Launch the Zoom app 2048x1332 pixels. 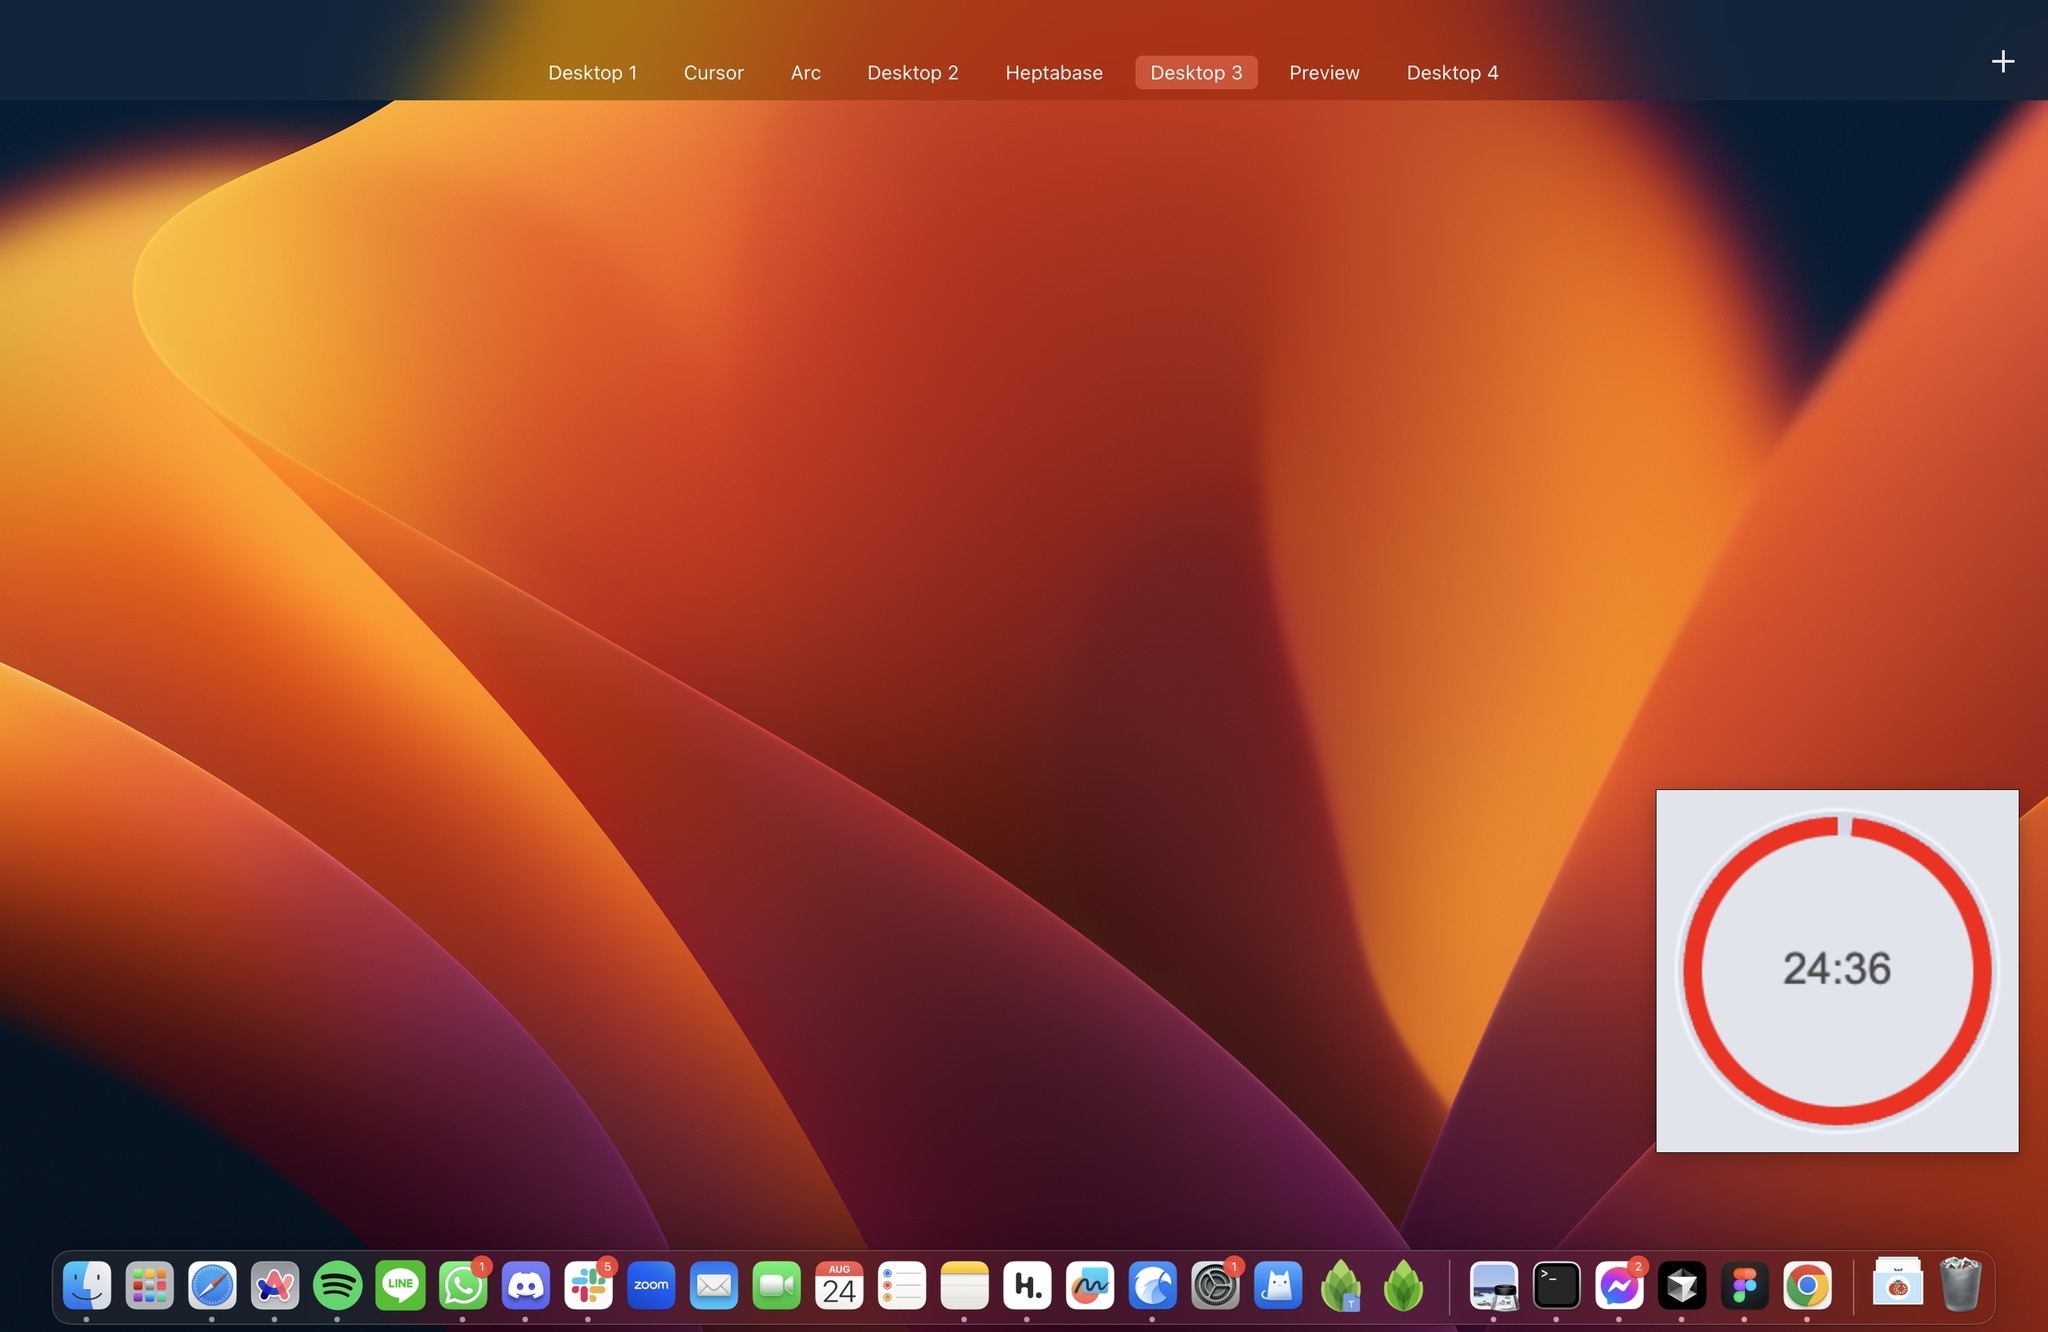tap(651, 1286)
